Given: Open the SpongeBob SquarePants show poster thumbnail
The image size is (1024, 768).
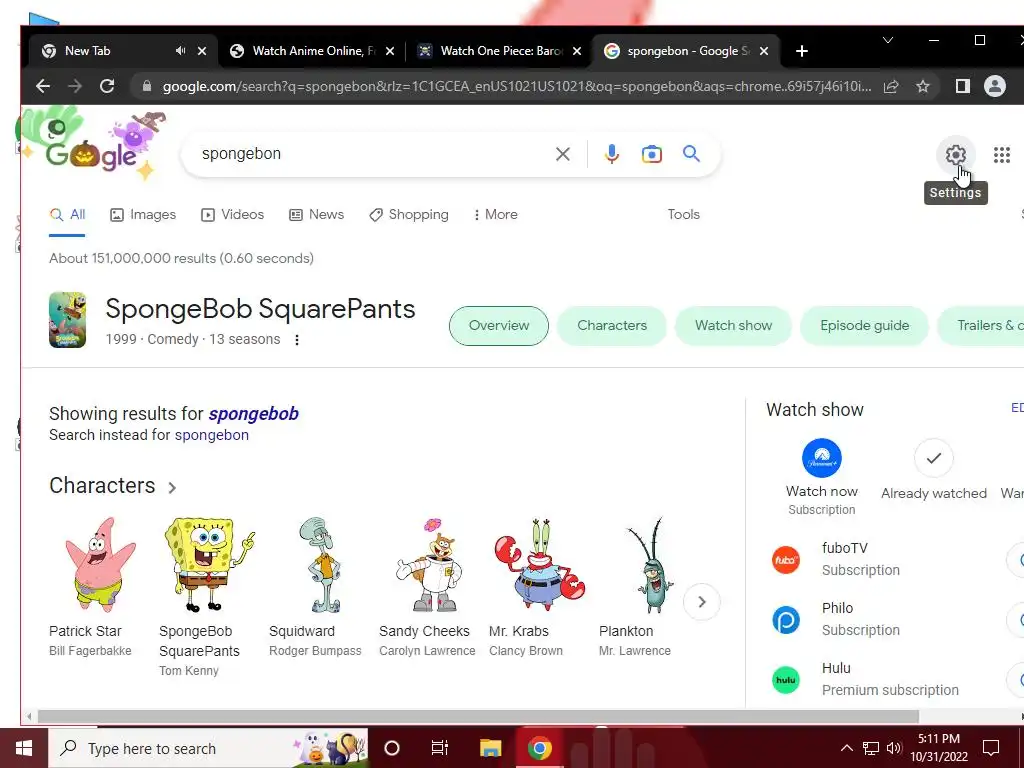Looking at the screenshot, I should 67,319.
